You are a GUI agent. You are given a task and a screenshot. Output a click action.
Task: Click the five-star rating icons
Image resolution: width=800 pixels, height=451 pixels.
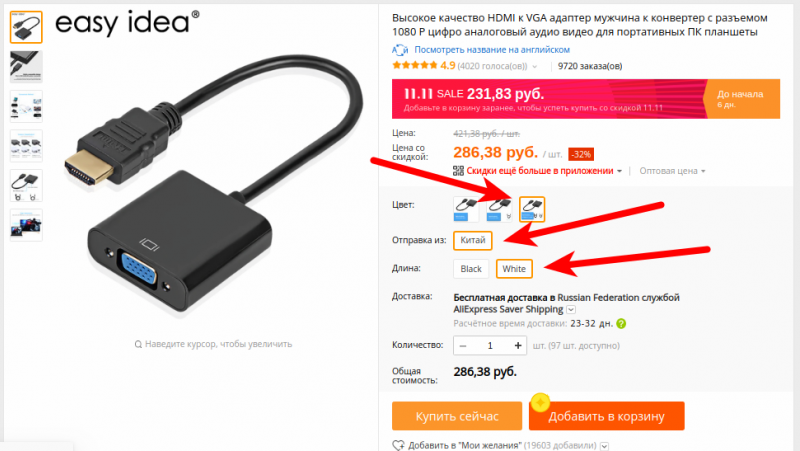pos(414,65)
